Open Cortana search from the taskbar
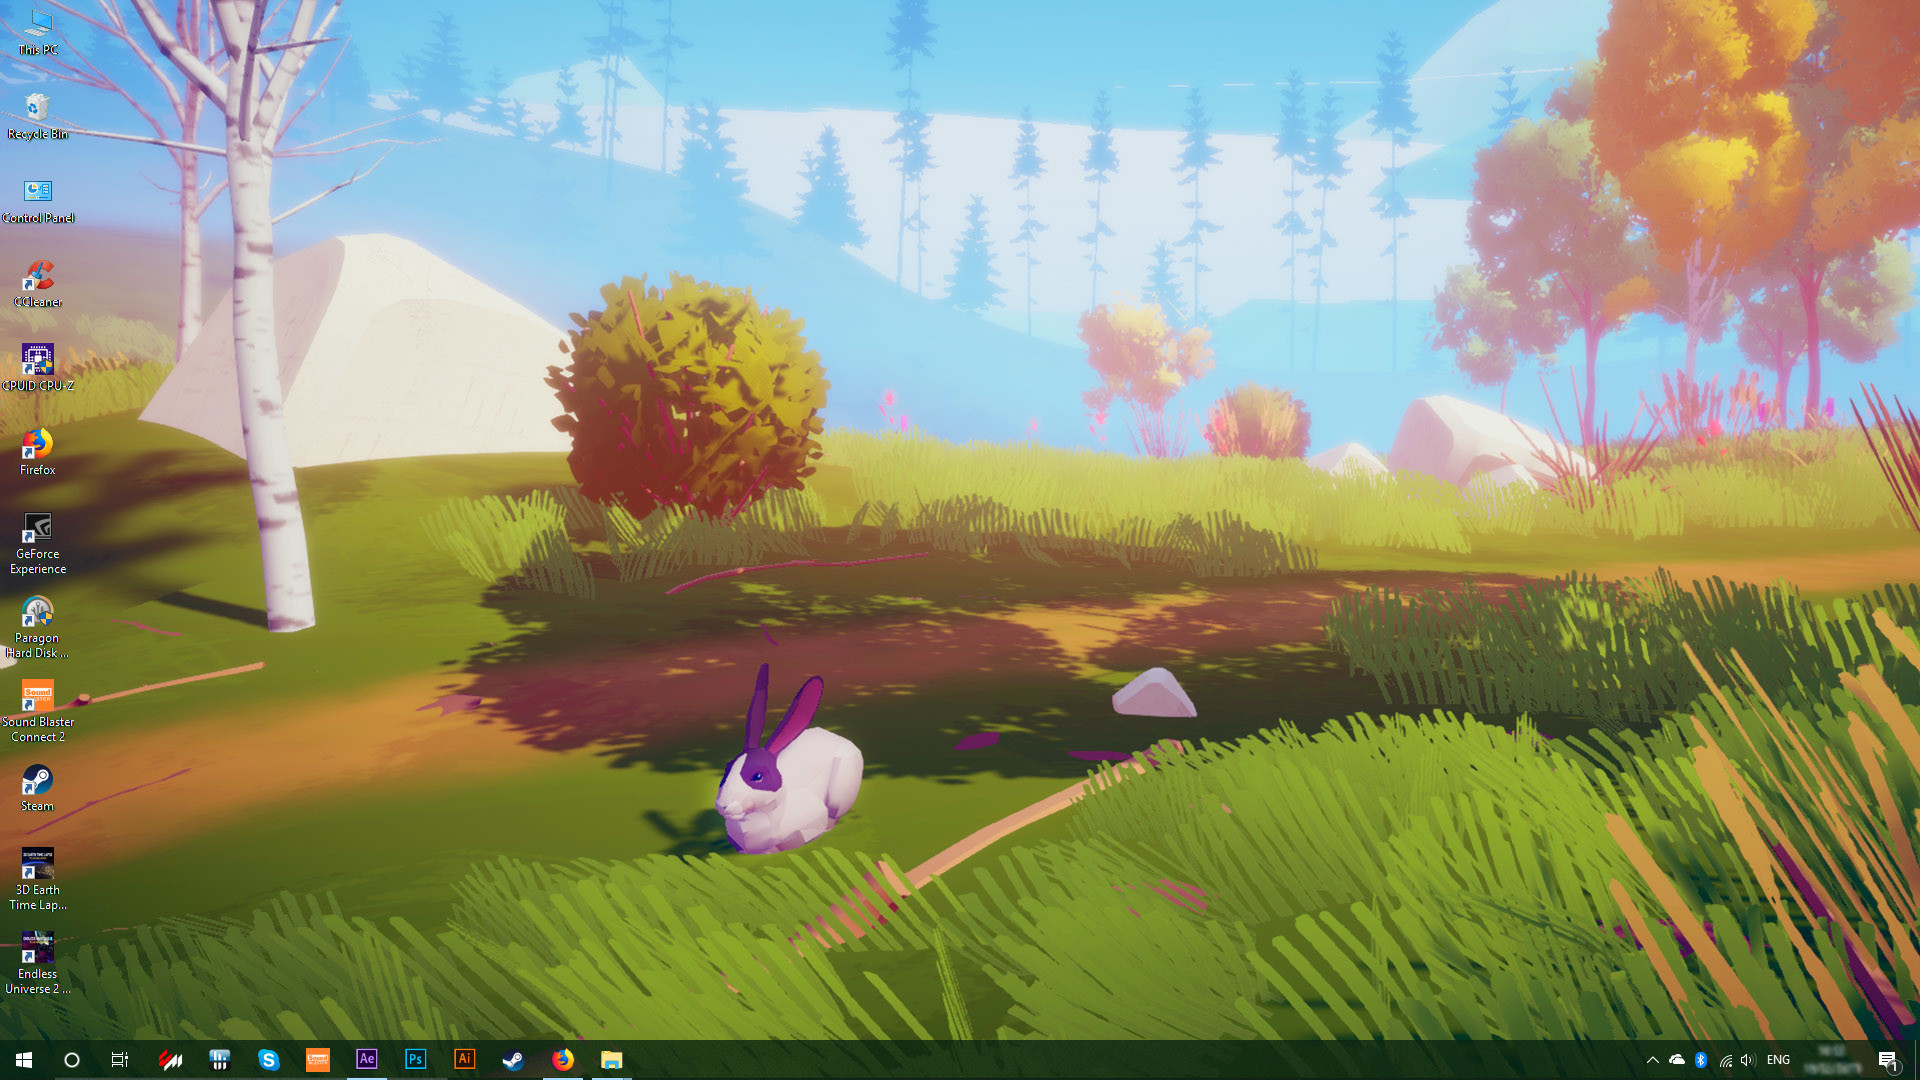This screenshot has height=1080, width=1920. pos(71,1059)
